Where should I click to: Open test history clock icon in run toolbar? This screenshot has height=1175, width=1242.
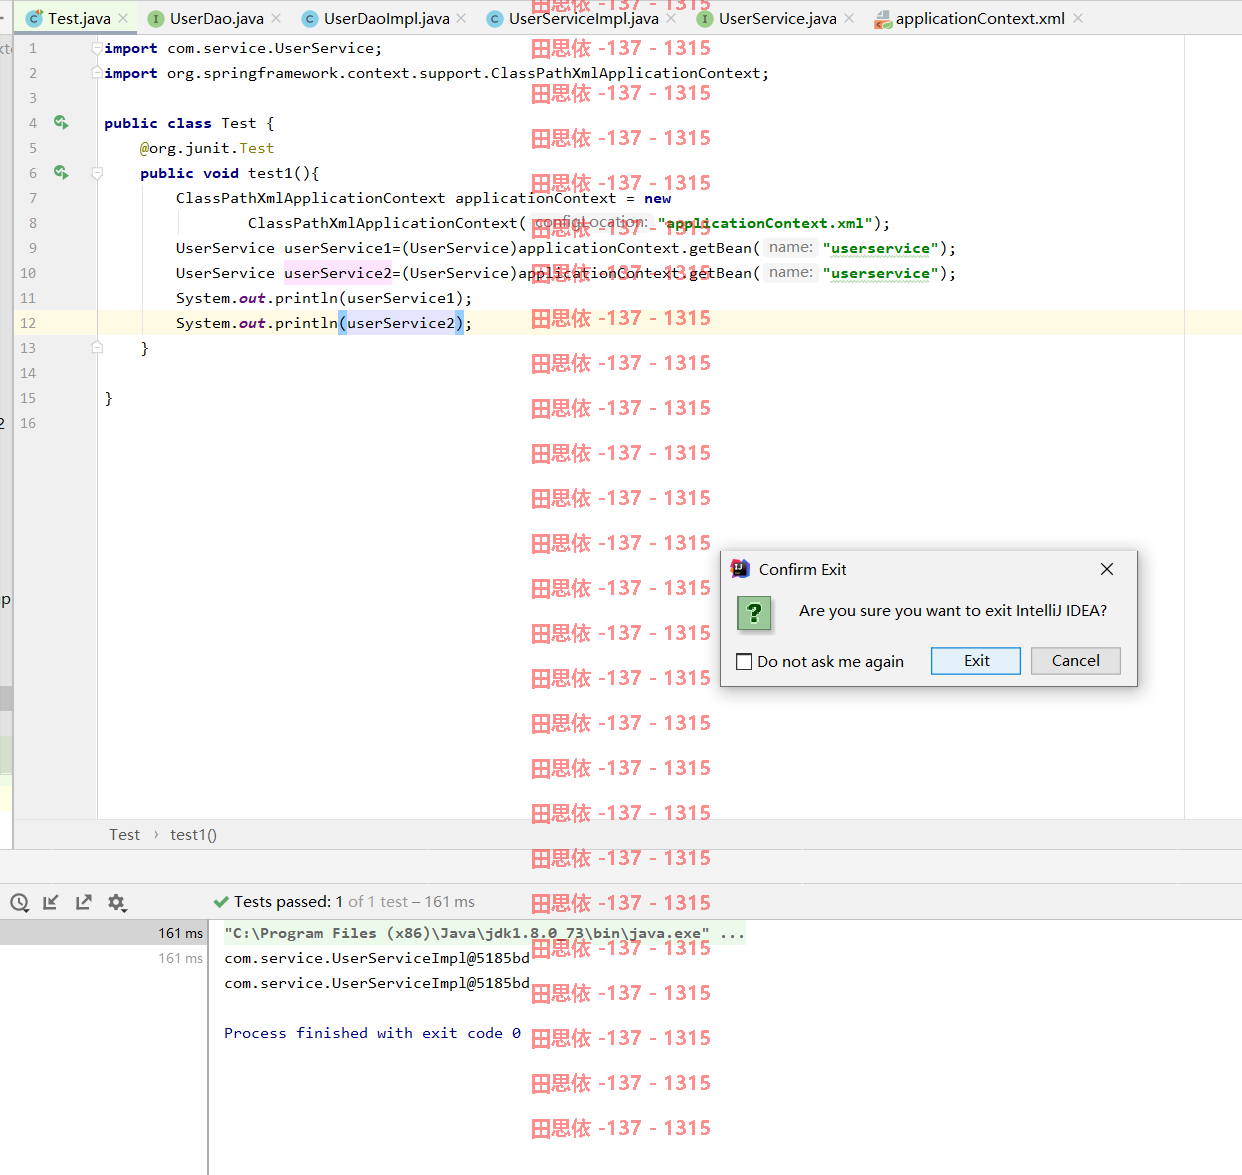(19, 903)
